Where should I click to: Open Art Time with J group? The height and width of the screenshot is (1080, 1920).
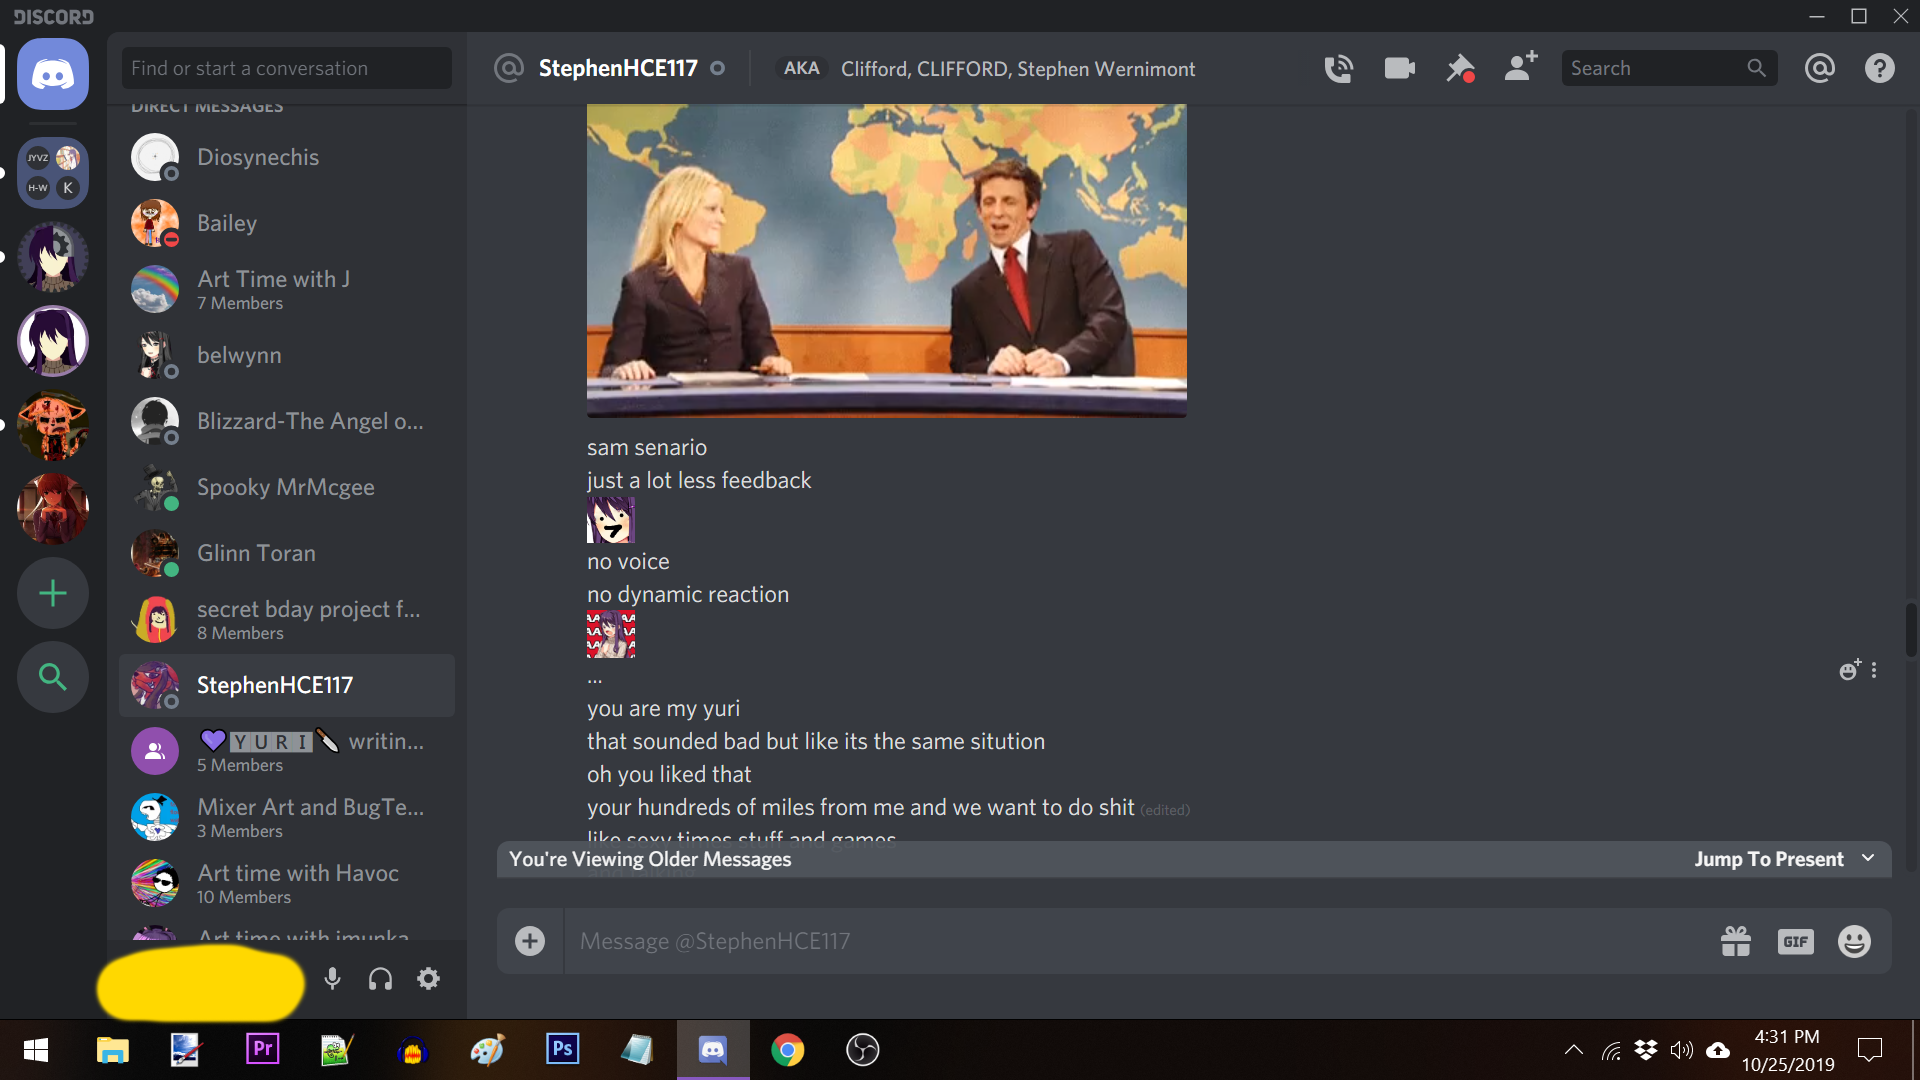click(x=287, y=289)
